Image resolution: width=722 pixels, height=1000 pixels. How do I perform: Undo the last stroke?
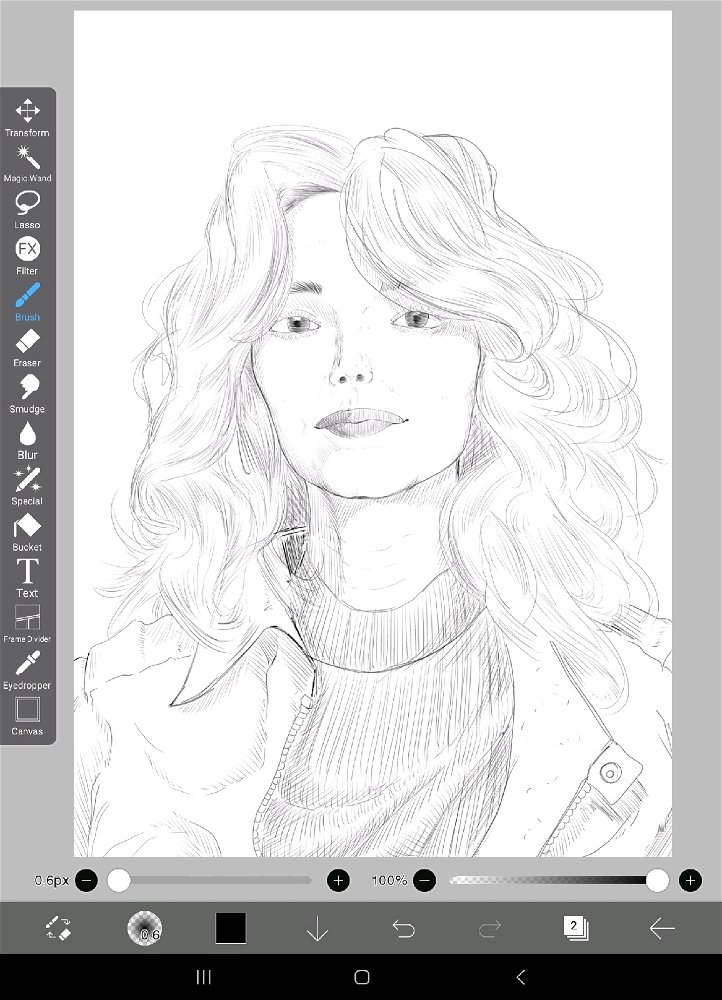[x=403, y=929]
